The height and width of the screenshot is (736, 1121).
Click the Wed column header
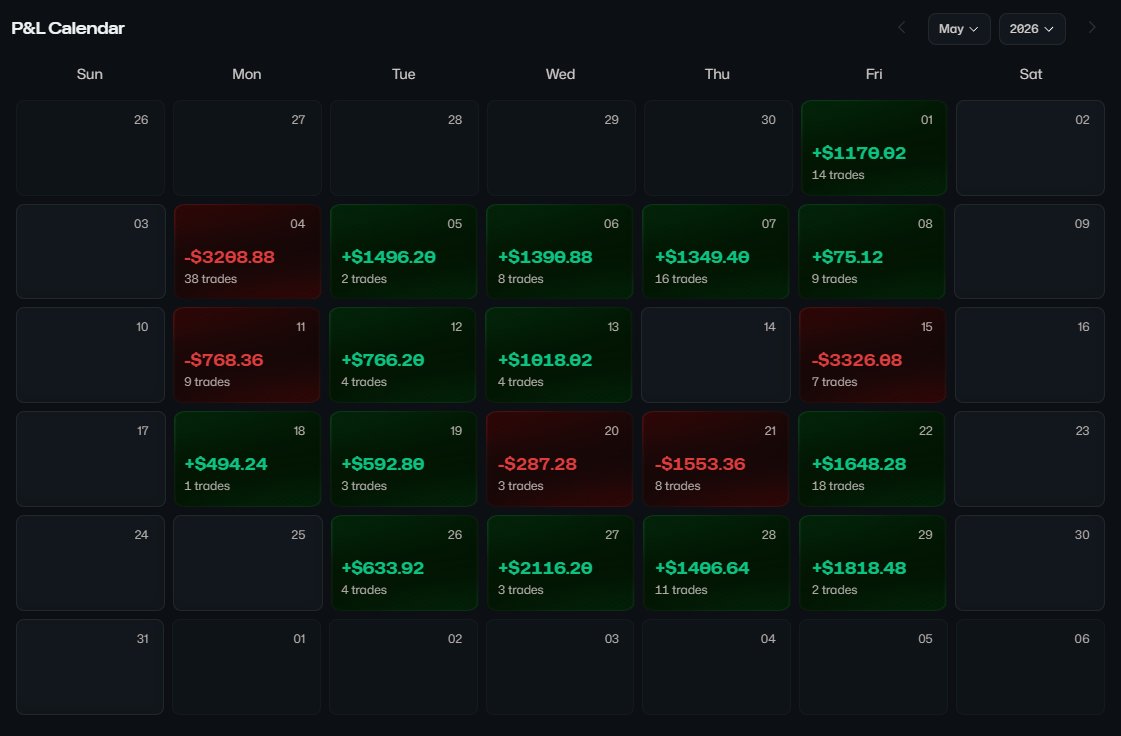click(560, 74)
